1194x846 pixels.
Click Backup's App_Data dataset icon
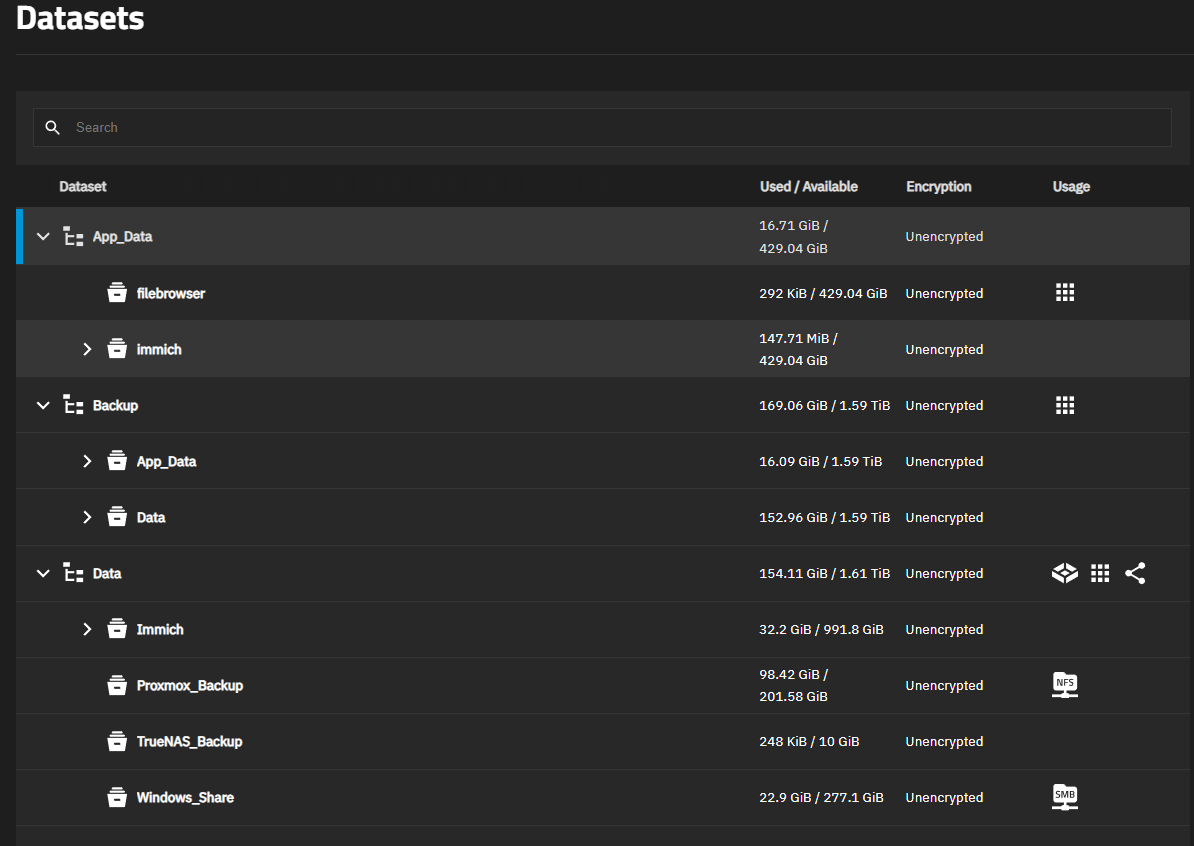point(117,461)
